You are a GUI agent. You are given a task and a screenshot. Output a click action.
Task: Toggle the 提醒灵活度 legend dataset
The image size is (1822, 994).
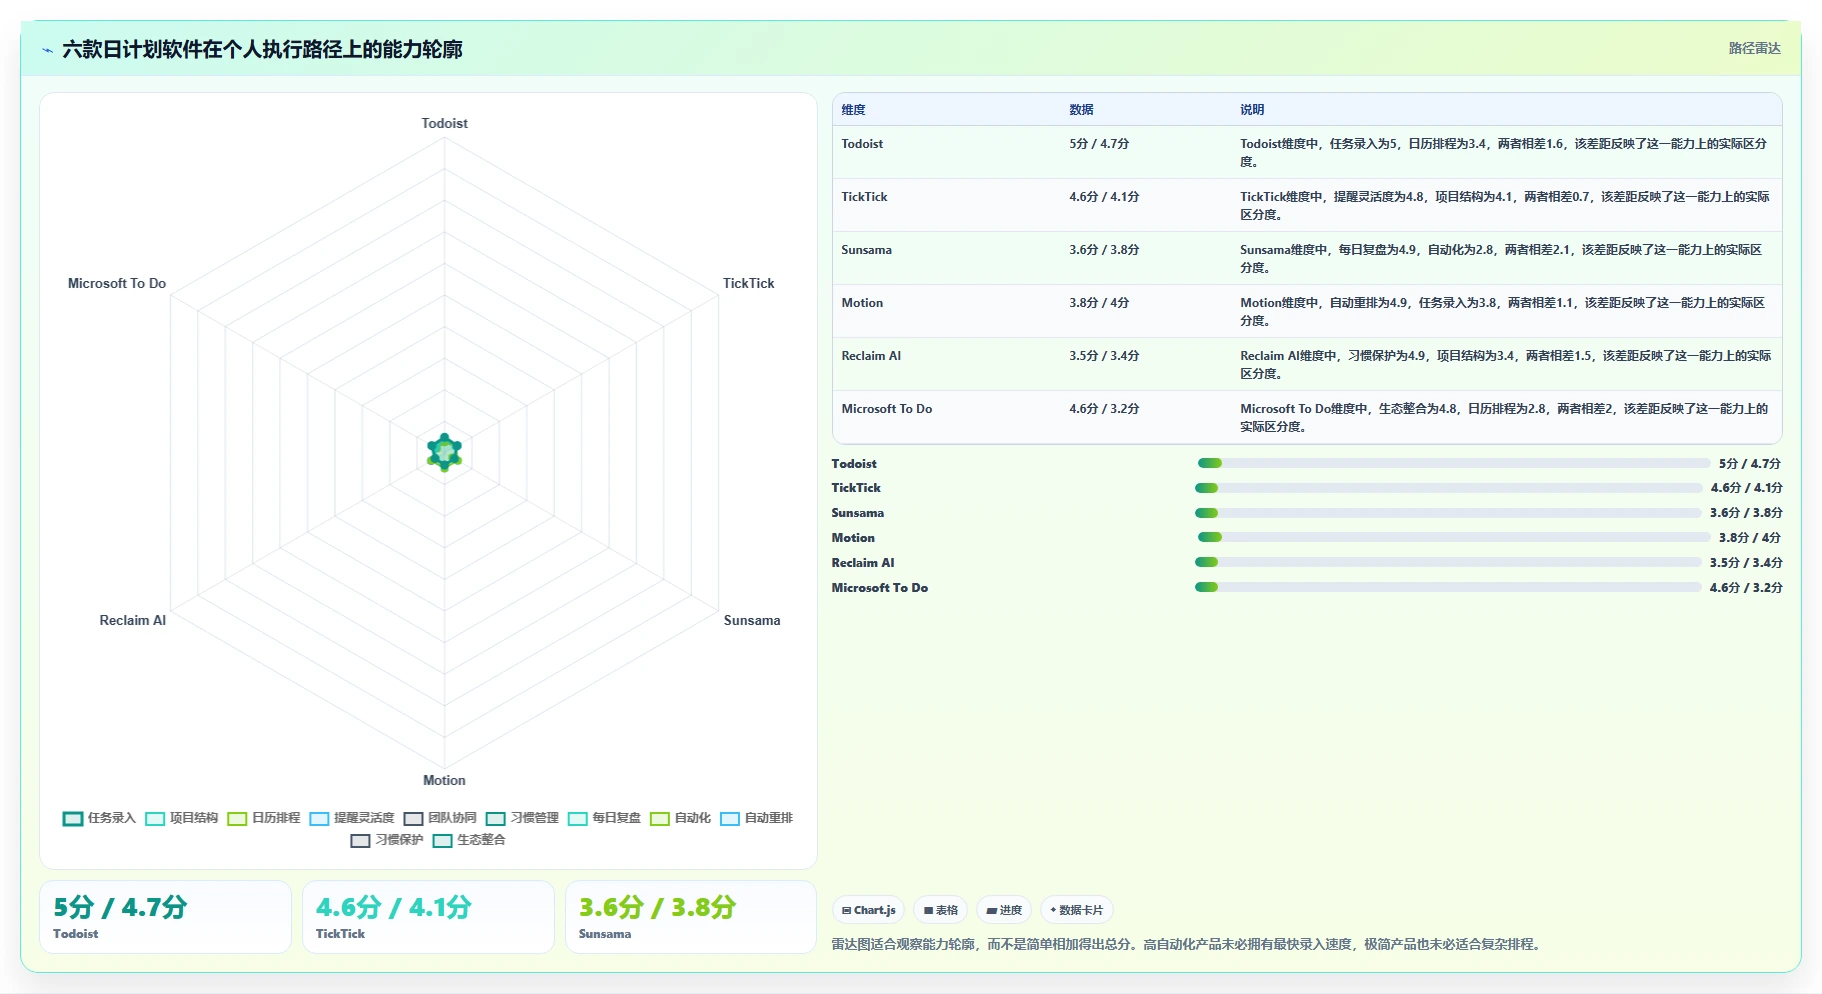click(353, 818)
